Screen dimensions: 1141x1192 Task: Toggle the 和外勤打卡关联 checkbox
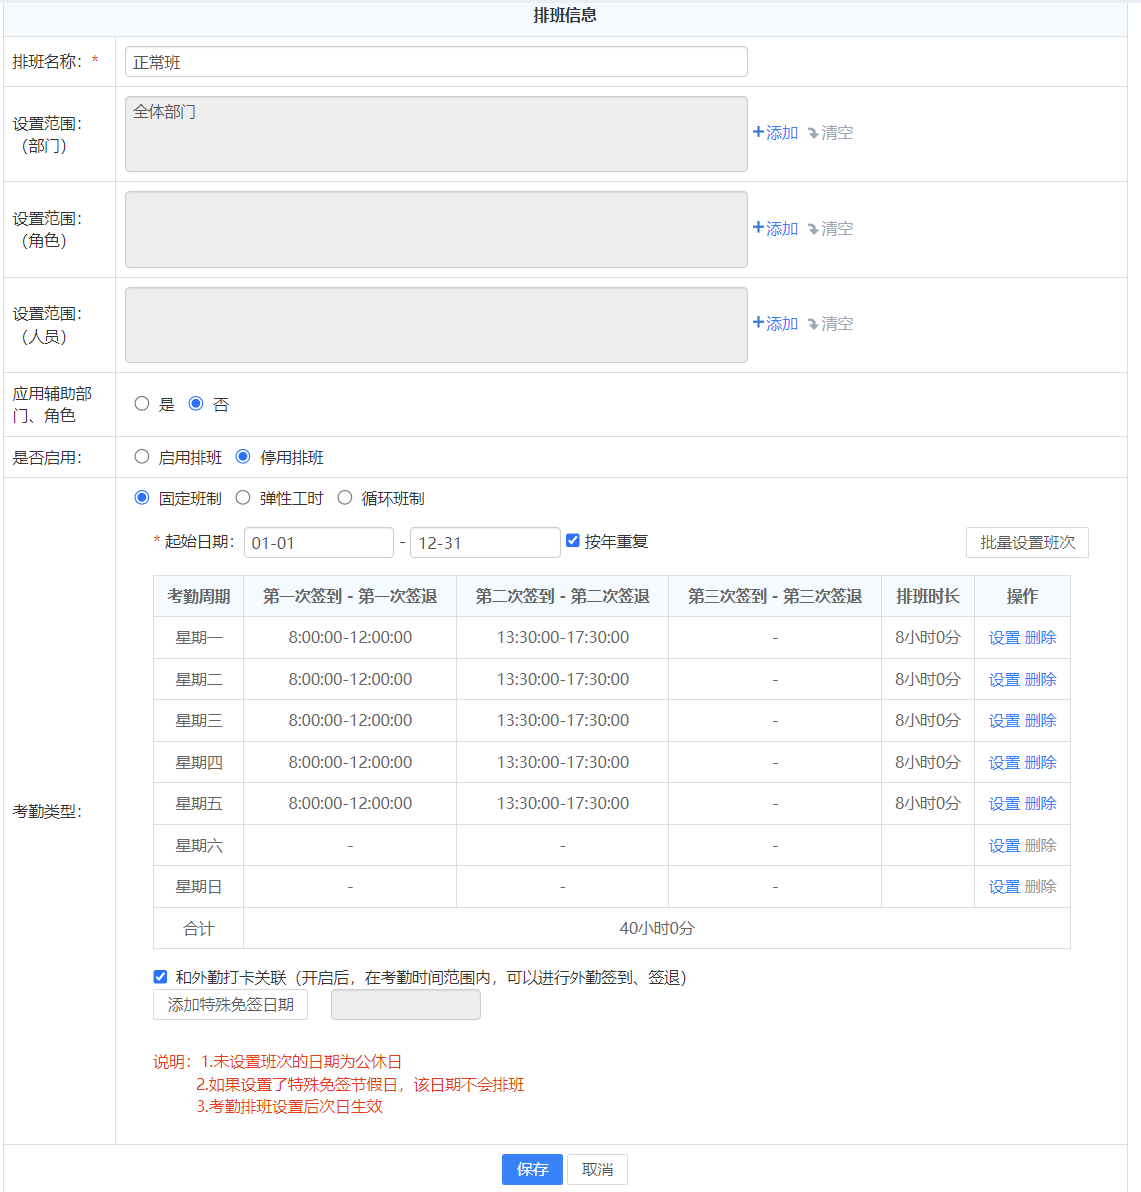[160, 977]
